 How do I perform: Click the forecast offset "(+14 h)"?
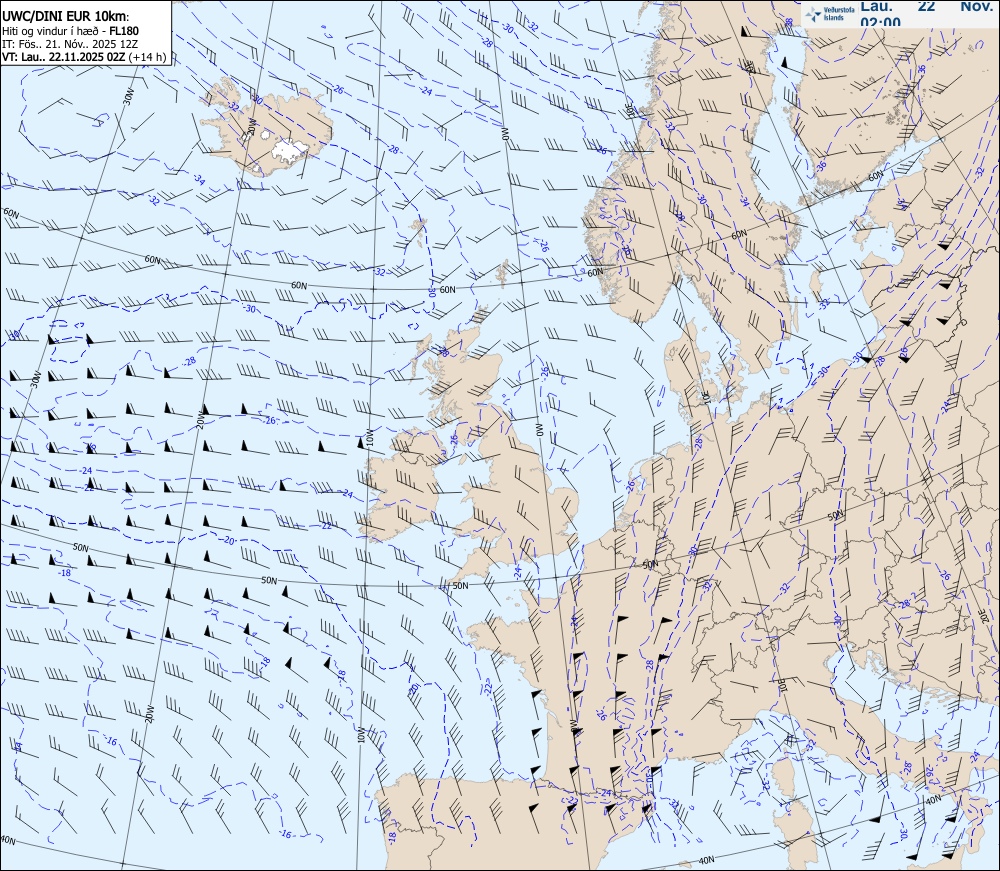coord(147,57)
